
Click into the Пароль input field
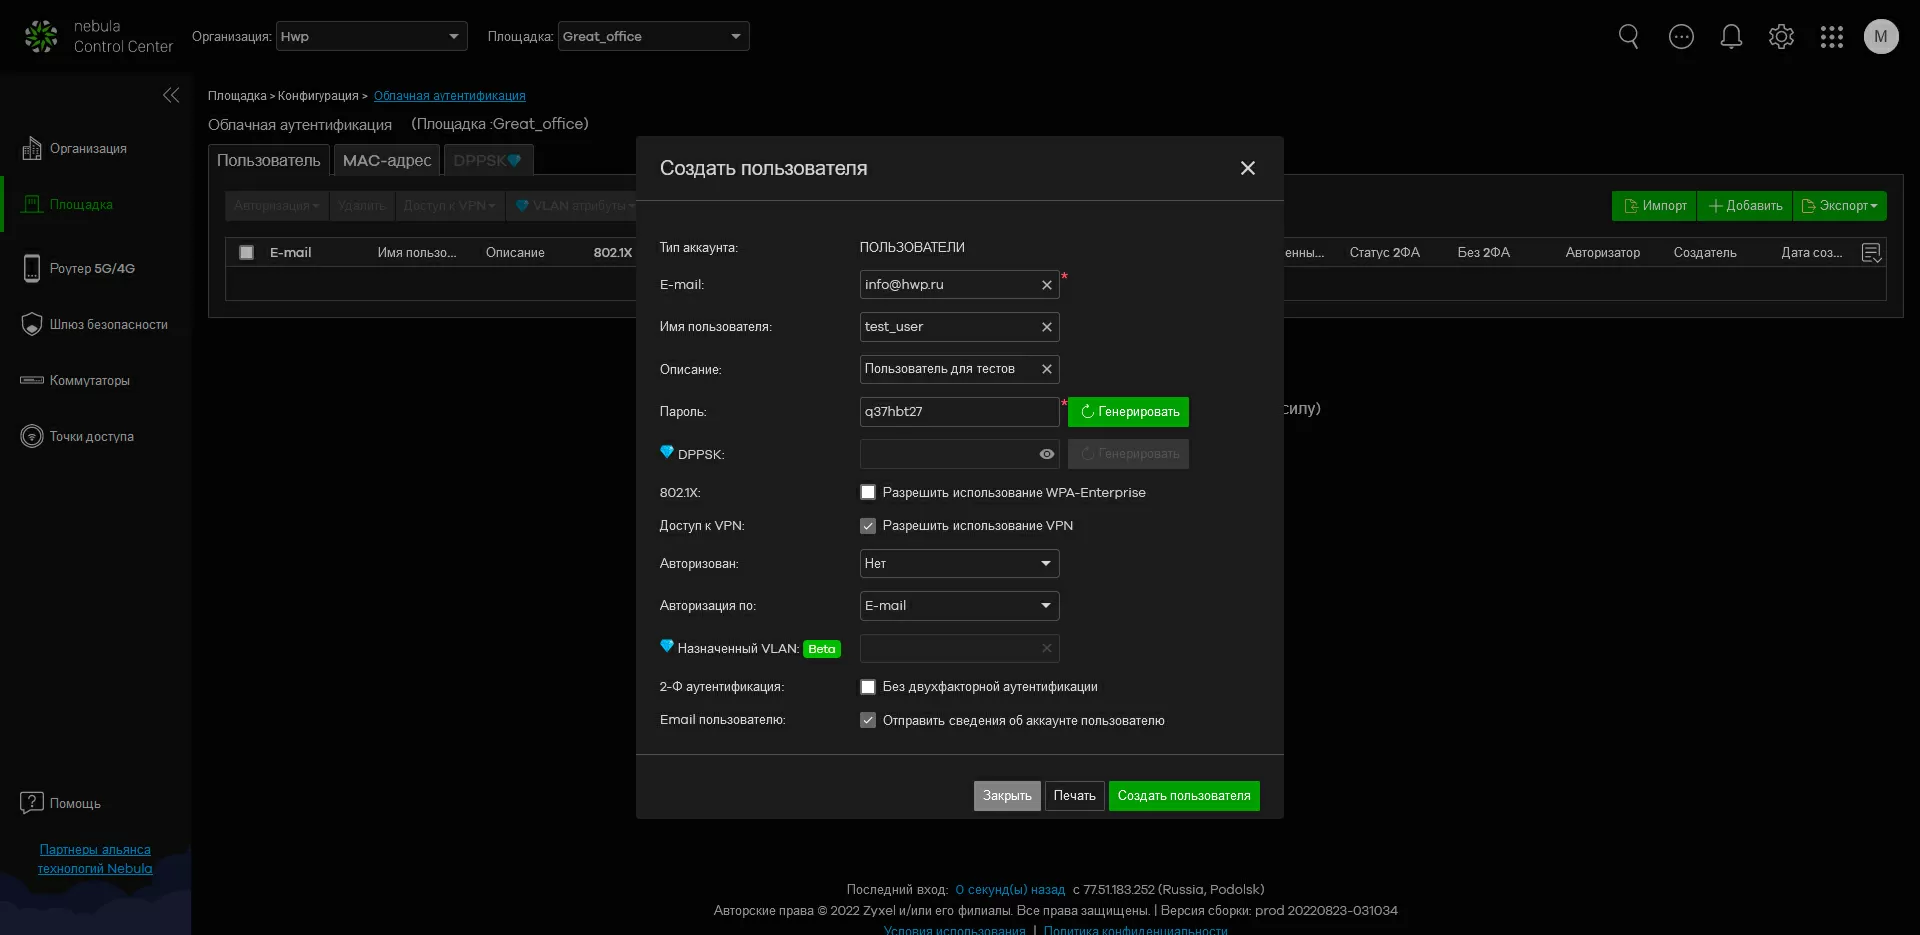(957, 412)
